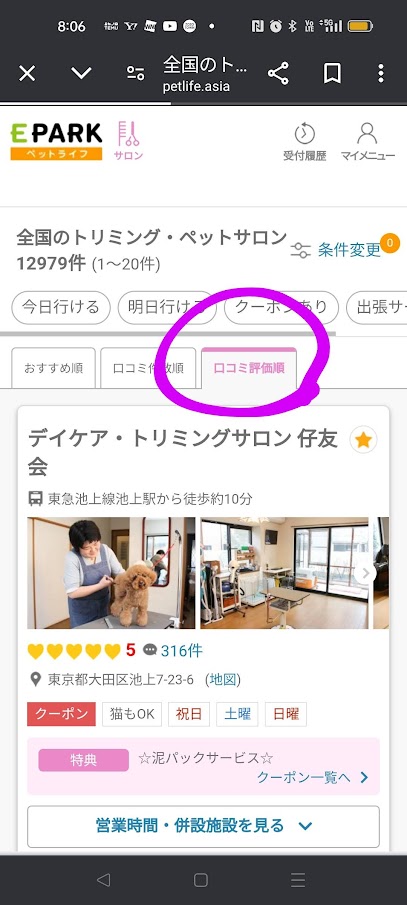Minimize the custom tab with down chevron
The image size is (407, 905).
[x=81, y=73]
